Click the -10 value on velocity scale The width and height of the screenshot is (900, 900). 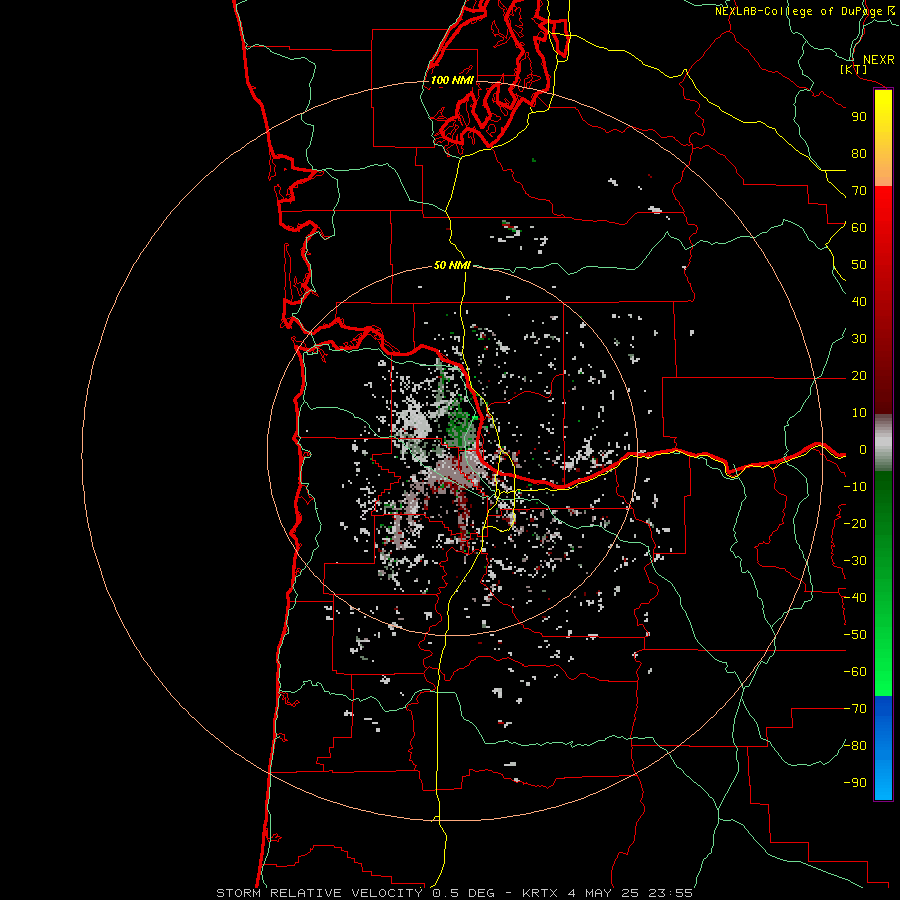pos(855,487)
